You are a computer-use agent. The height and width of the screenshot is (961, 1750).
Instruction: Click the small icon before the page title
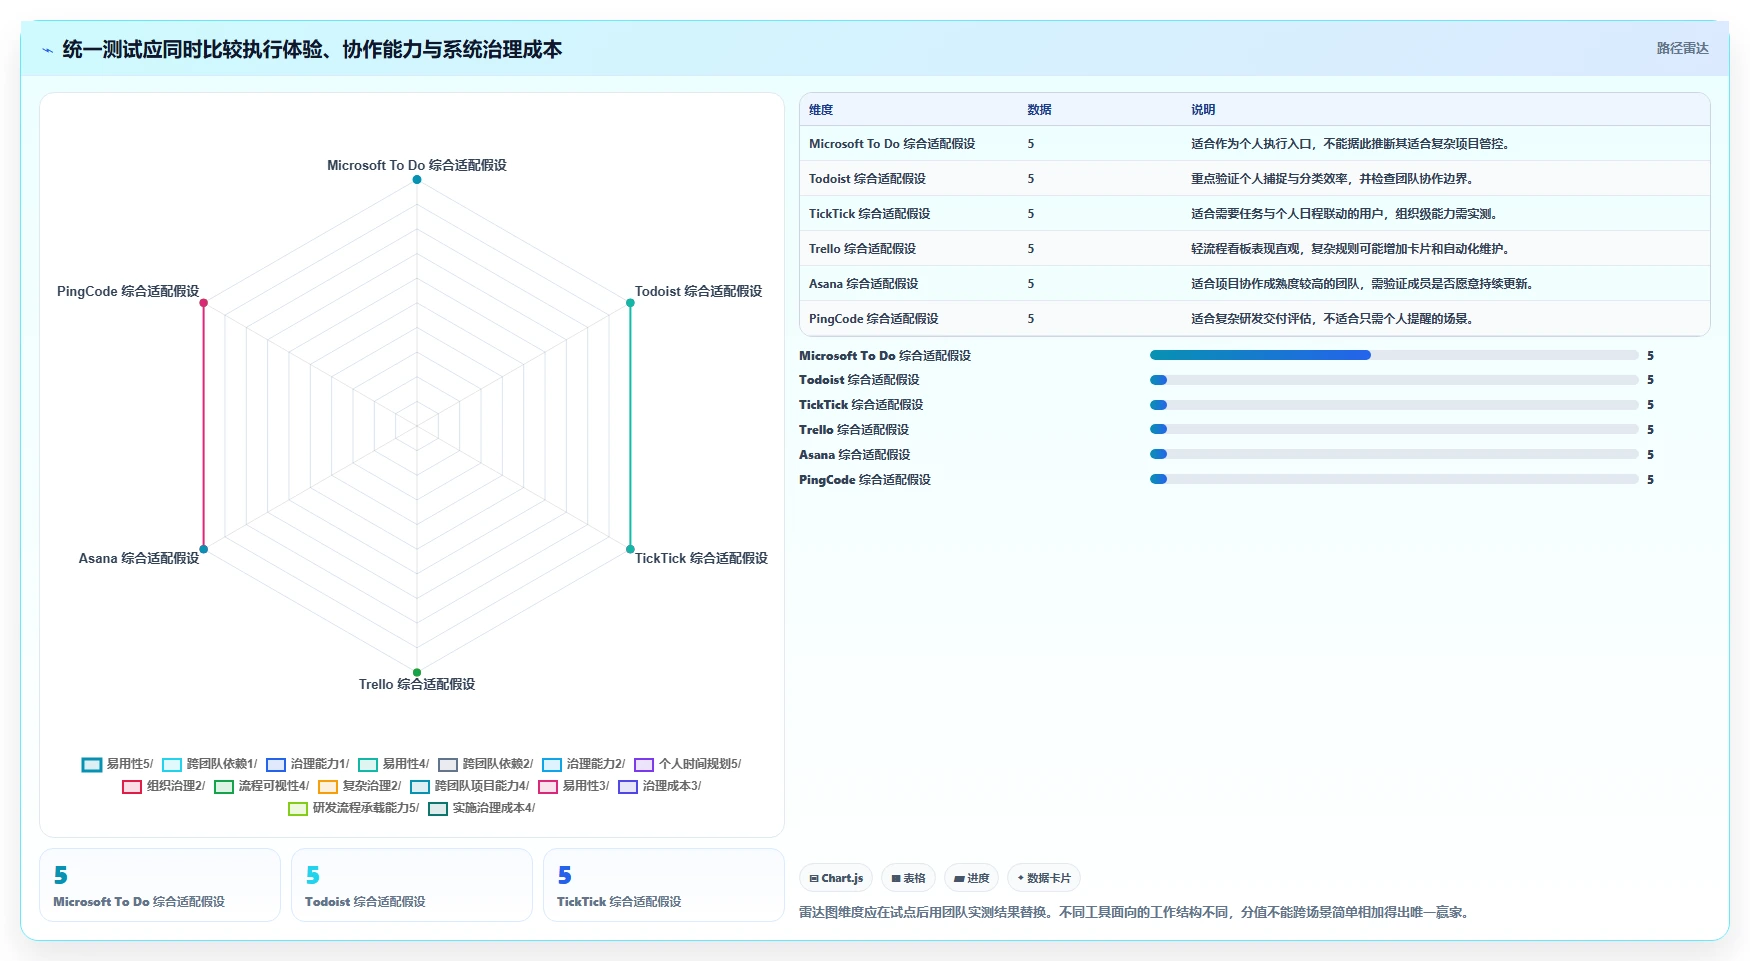pyautogui.click(x=48, y=50)
